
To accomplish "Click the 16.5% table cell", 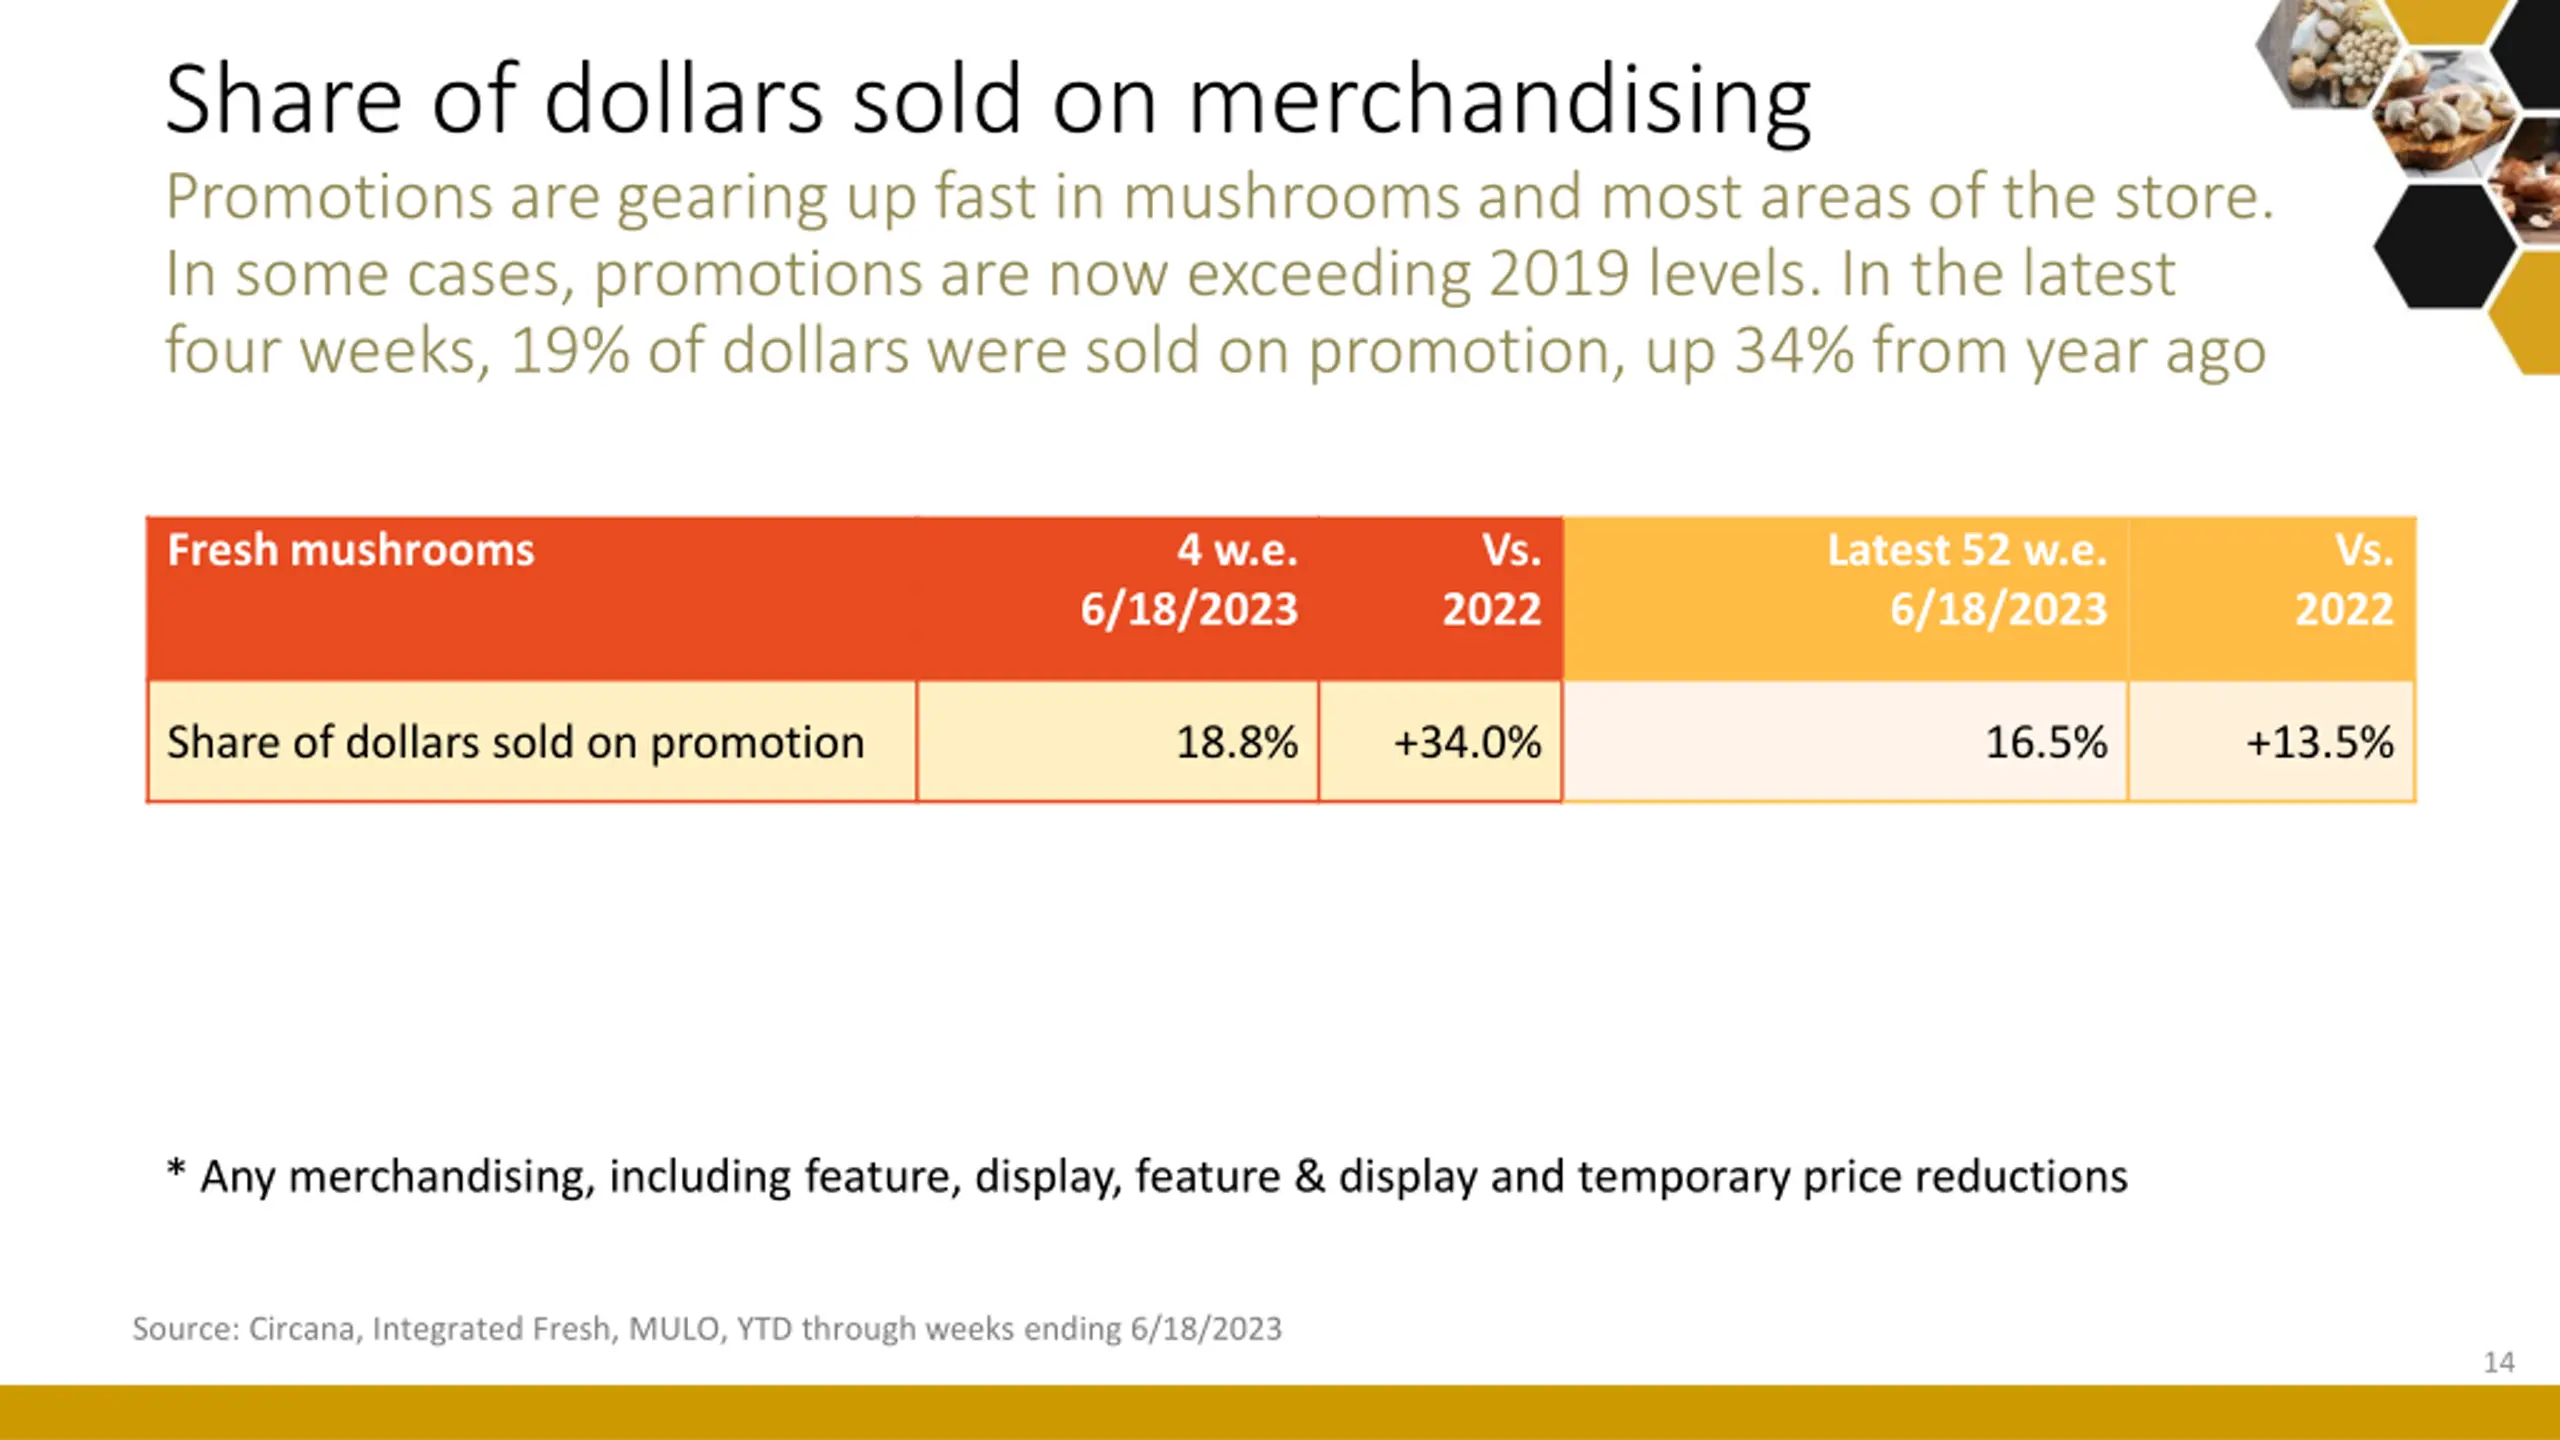I will pyautogui.click(x=1845, y=741).
